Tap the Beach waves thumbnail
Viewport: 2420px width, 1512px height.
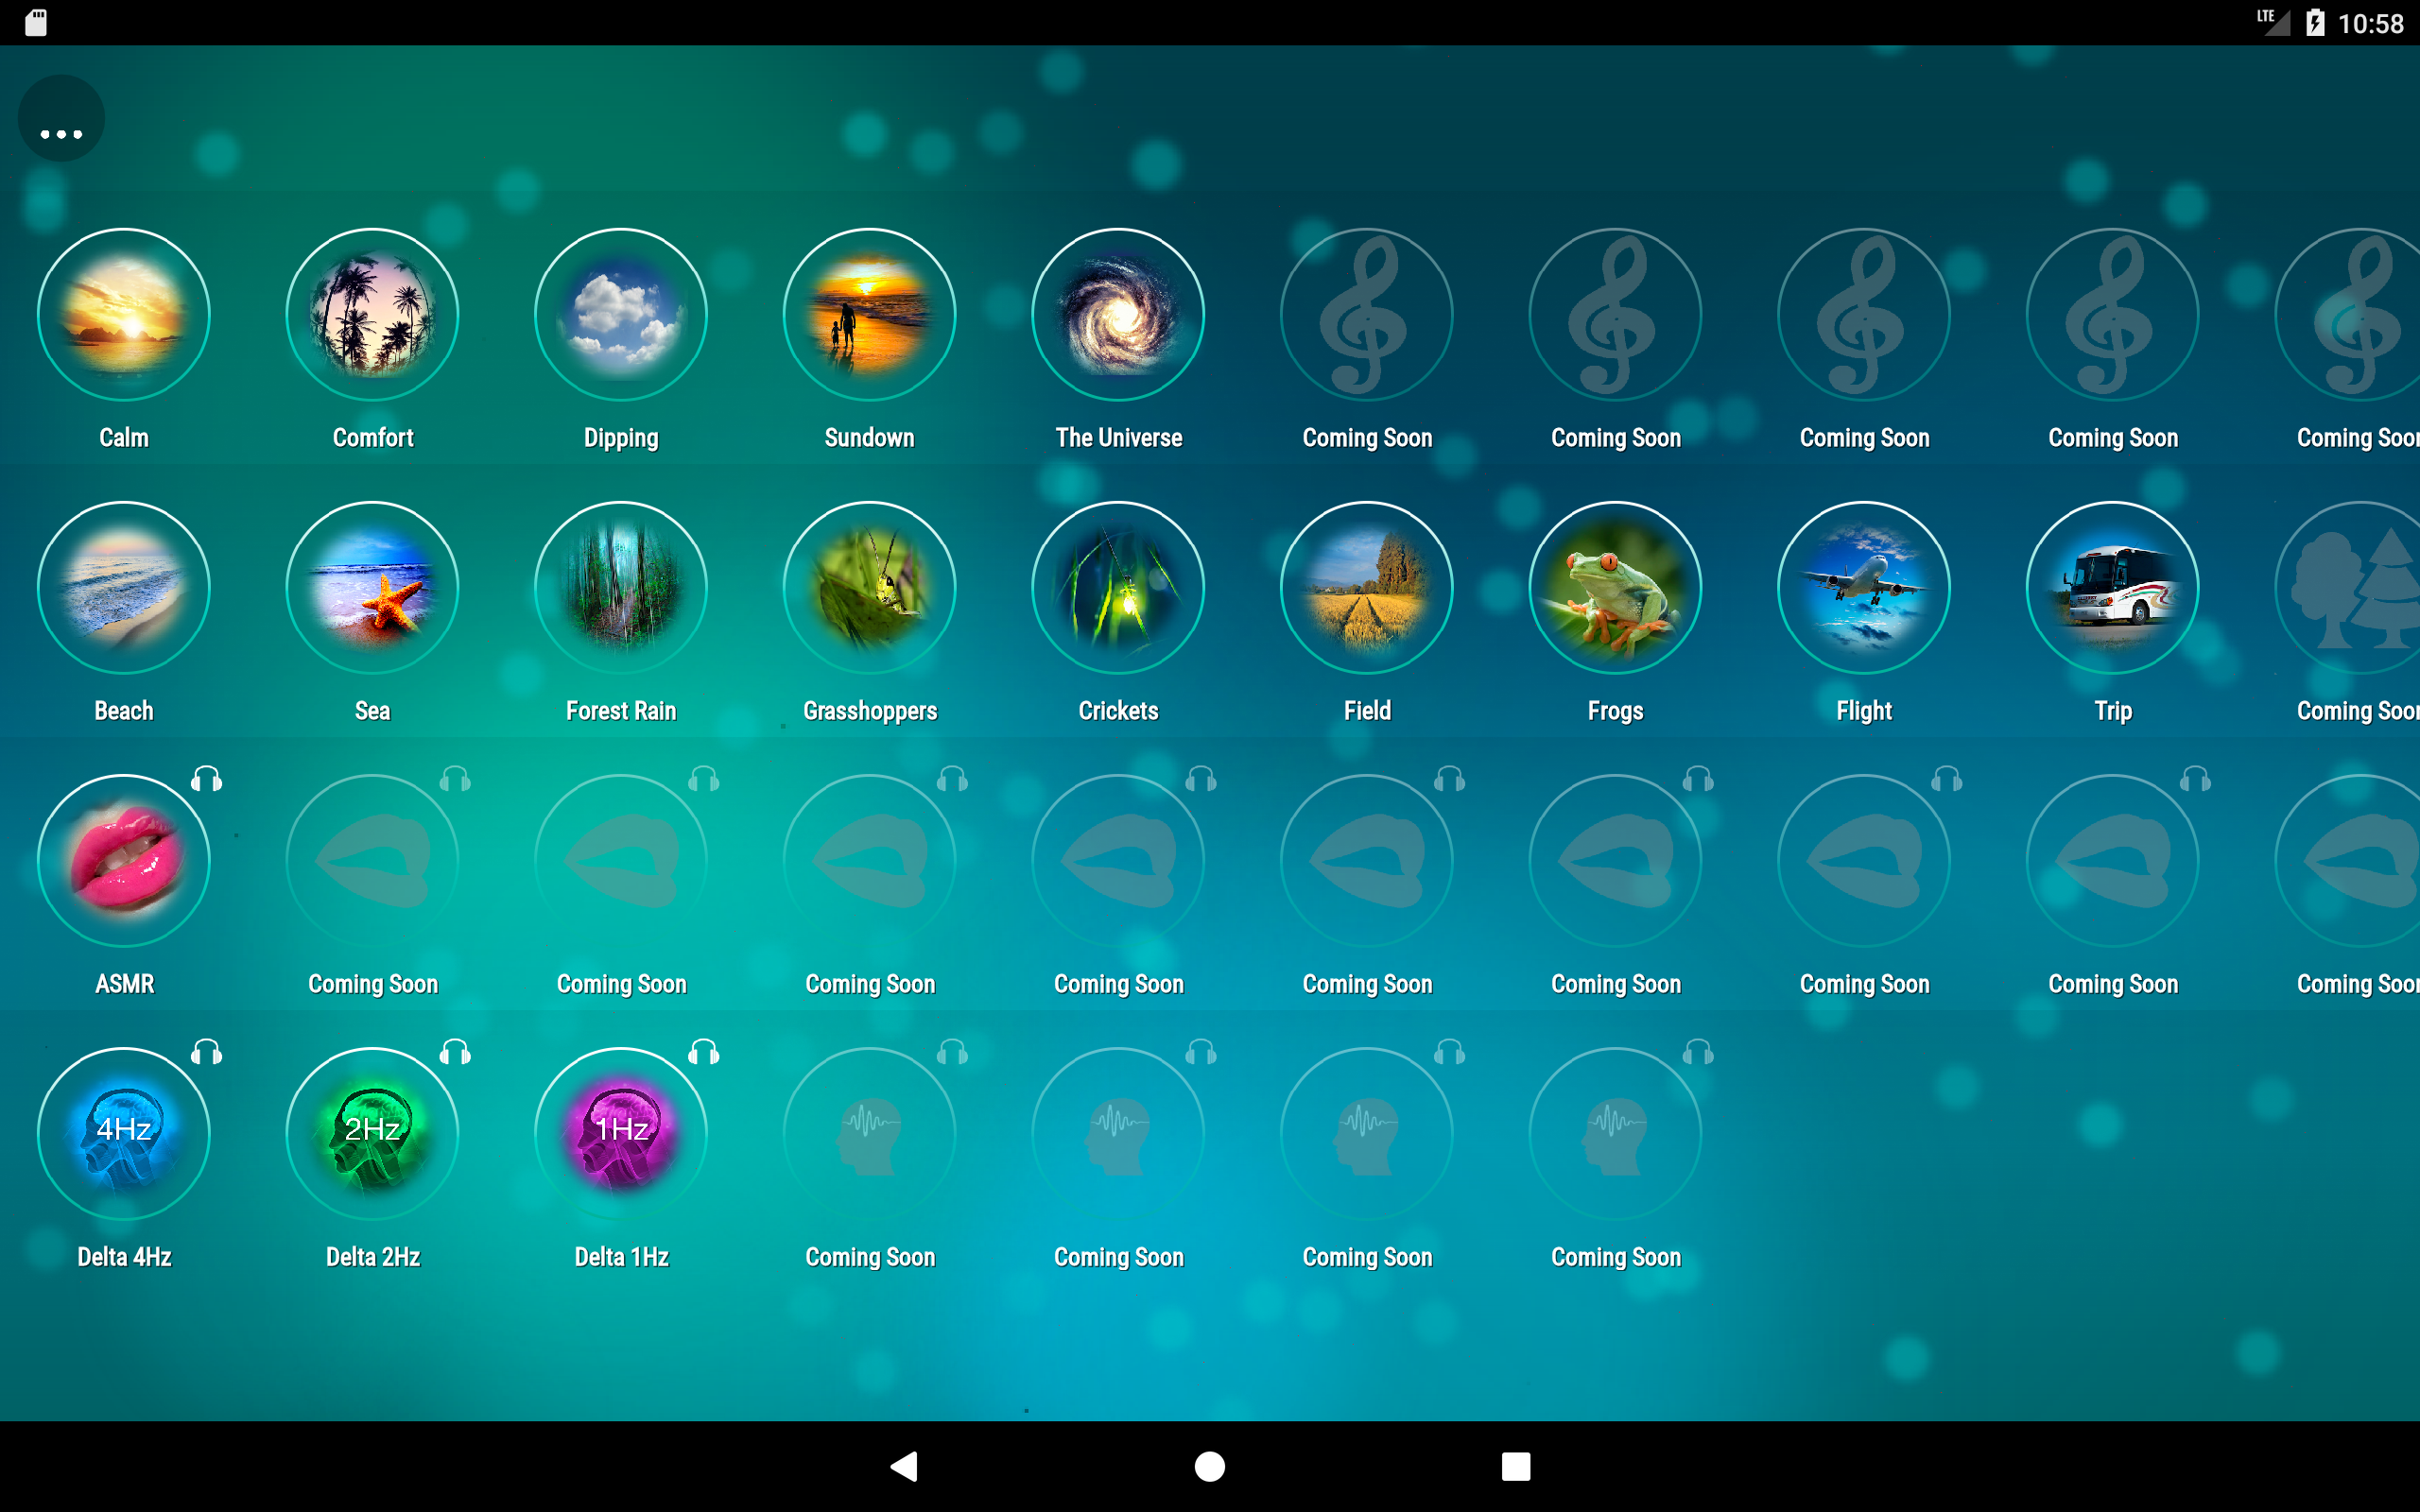point(123,588)
